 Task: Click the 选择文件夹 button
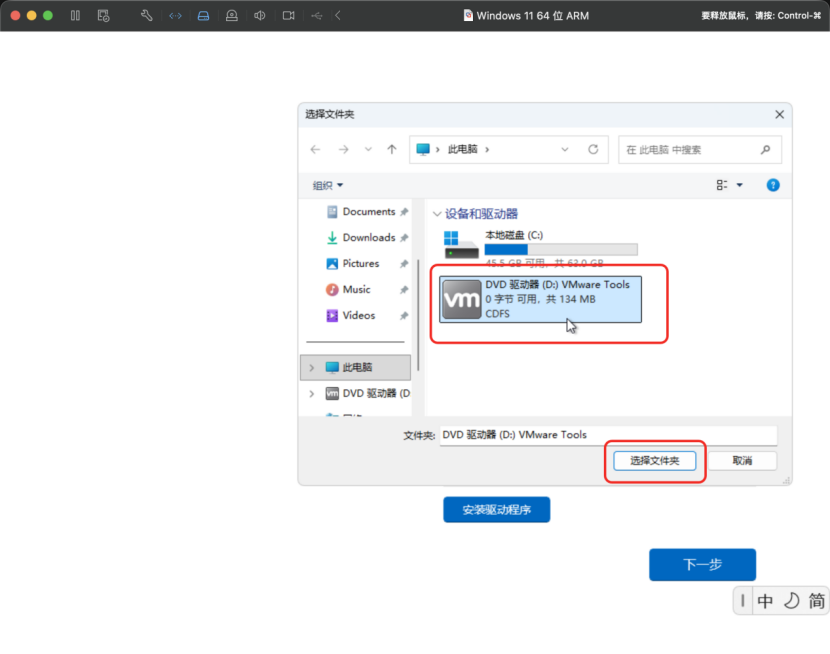point(654,460)
